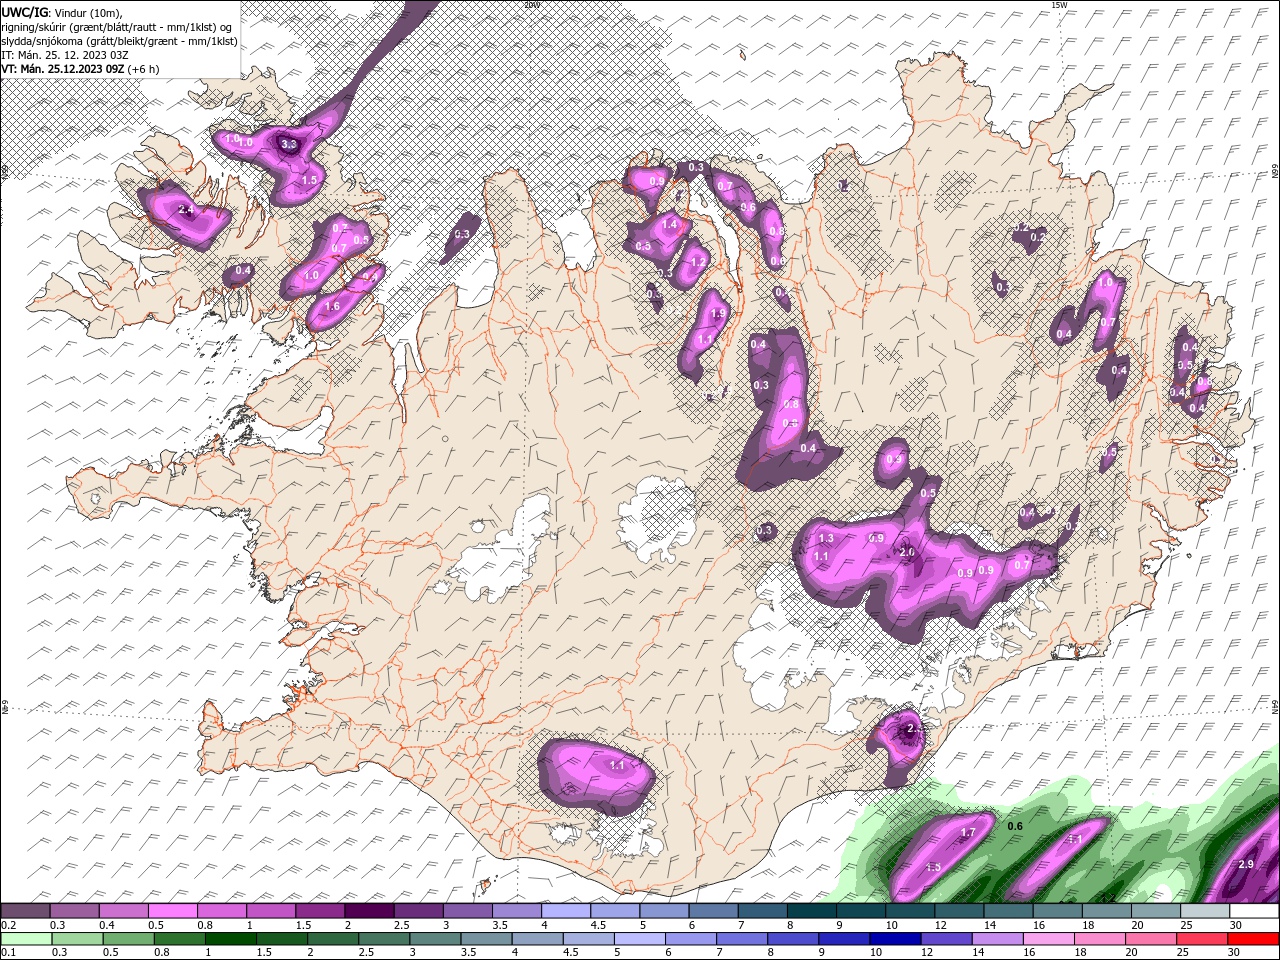Image resolution: width=1280 pixels, height=960 pixels.
Task: Click the '1.9' precipitation value in north Iceland
Action: click(x=718, y=314)
